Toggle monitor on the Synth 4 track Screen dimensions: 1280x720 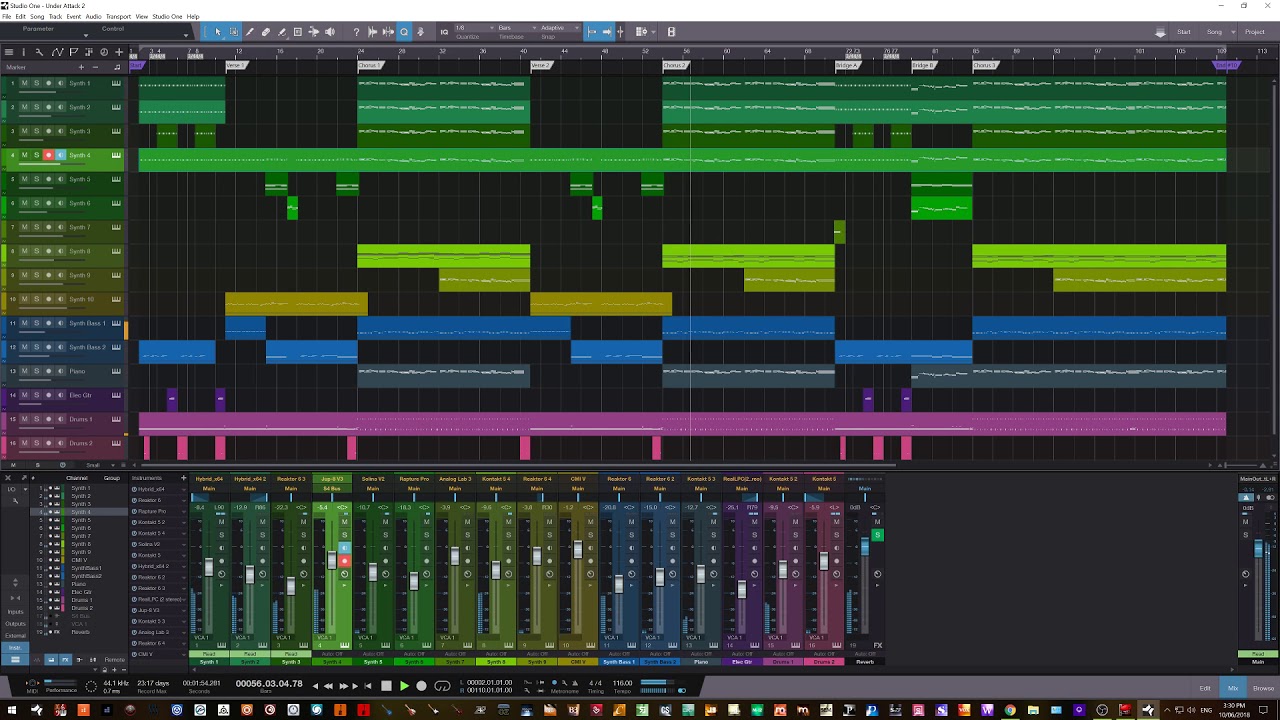[x=60, y=155]
